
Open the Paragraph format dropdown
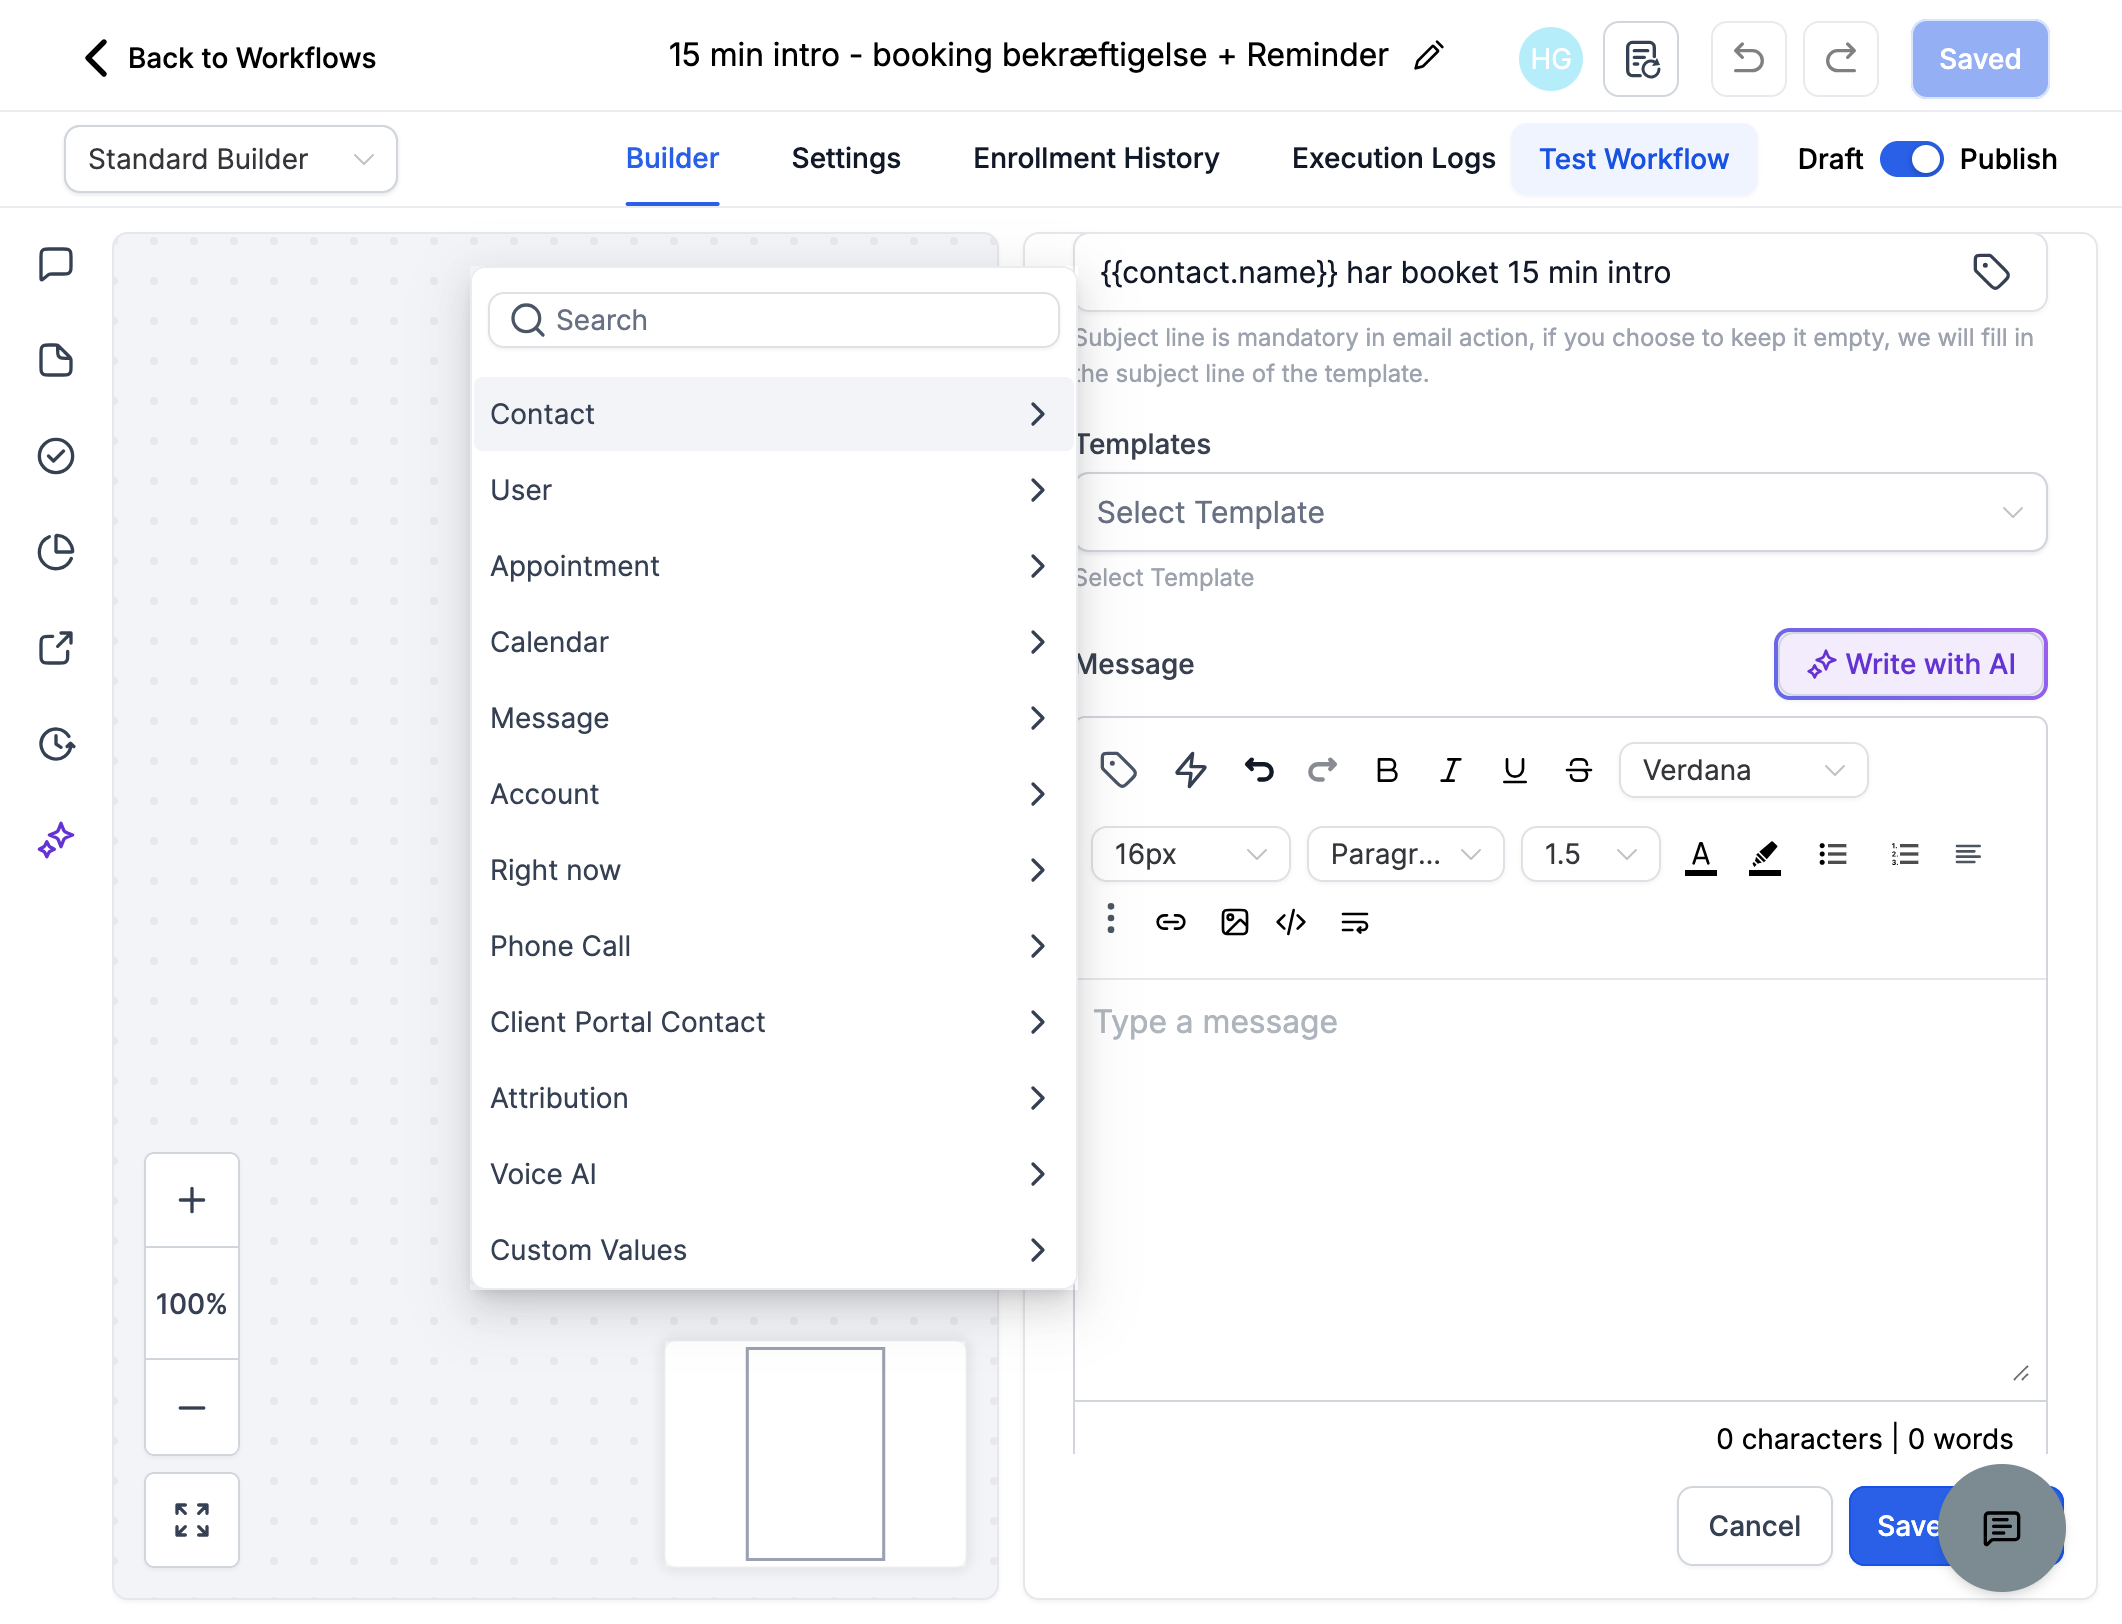[1405, 854]
